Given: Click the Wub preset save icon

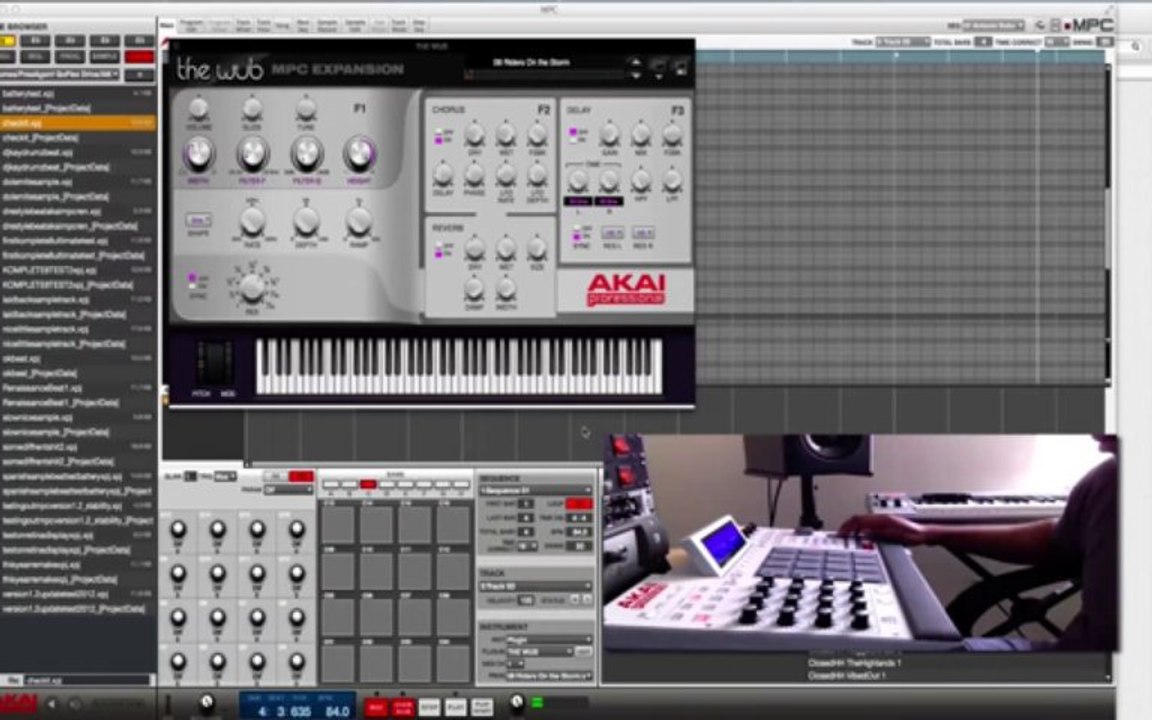Looking at the screenshot, I should pyautogui.click(x=680, y=68).
